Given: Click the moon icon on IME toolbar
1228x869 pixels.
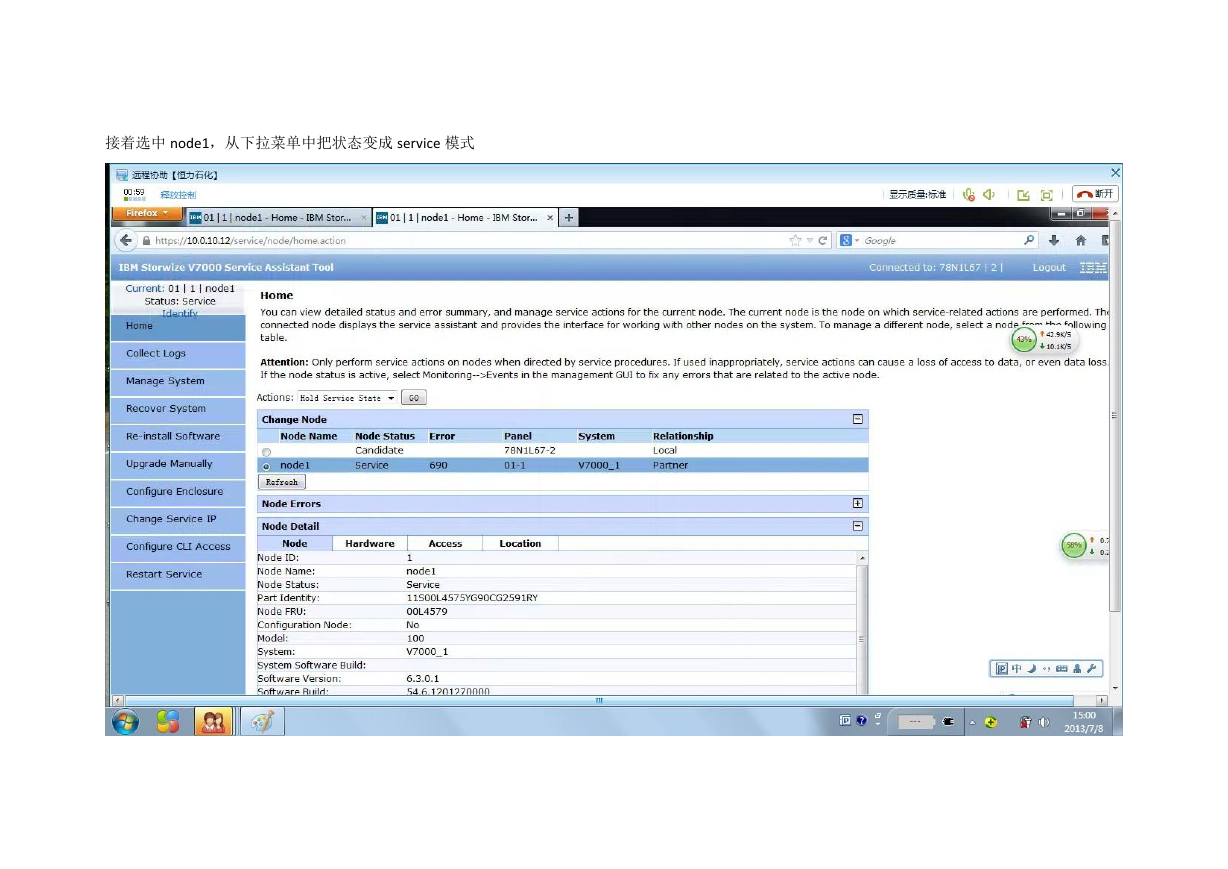Looking at the screenshot, I should [x=1031, y=669].
